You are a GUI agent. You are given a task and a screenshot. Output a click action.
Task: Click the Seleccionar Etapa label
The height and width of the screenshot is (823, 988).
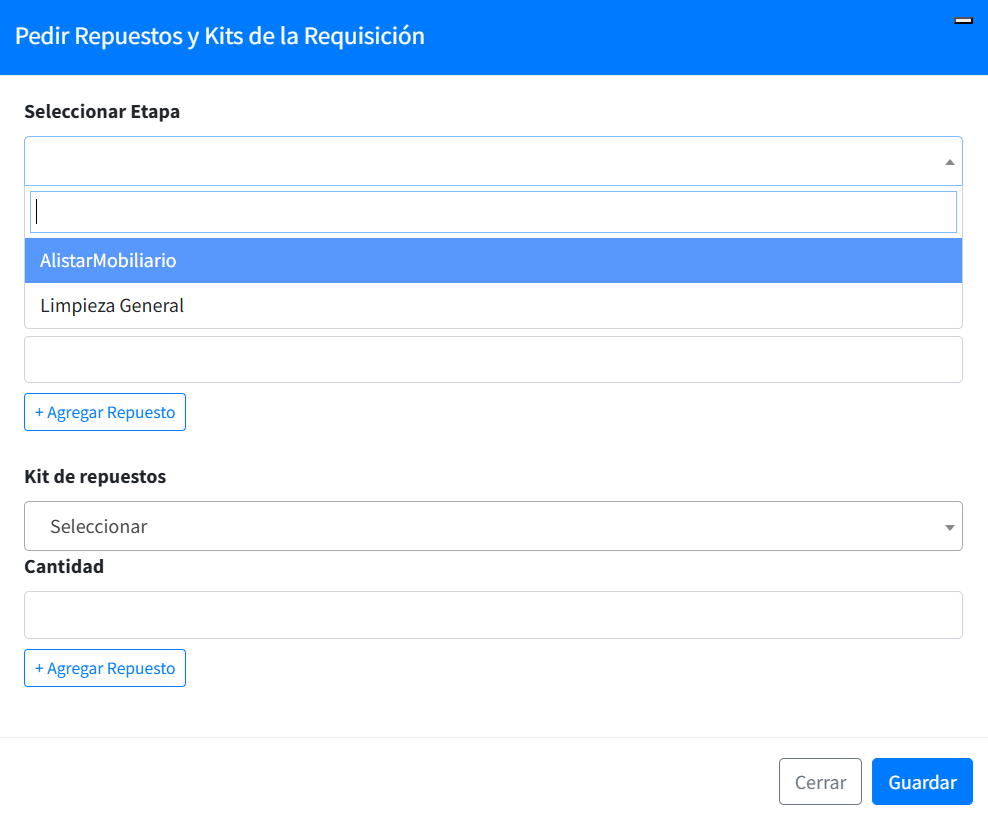point(102,112)
